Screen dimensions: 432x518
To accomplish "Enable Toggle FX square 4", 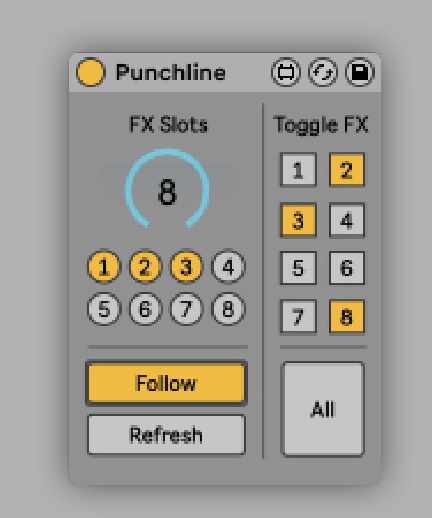I will tap(347, 220).
